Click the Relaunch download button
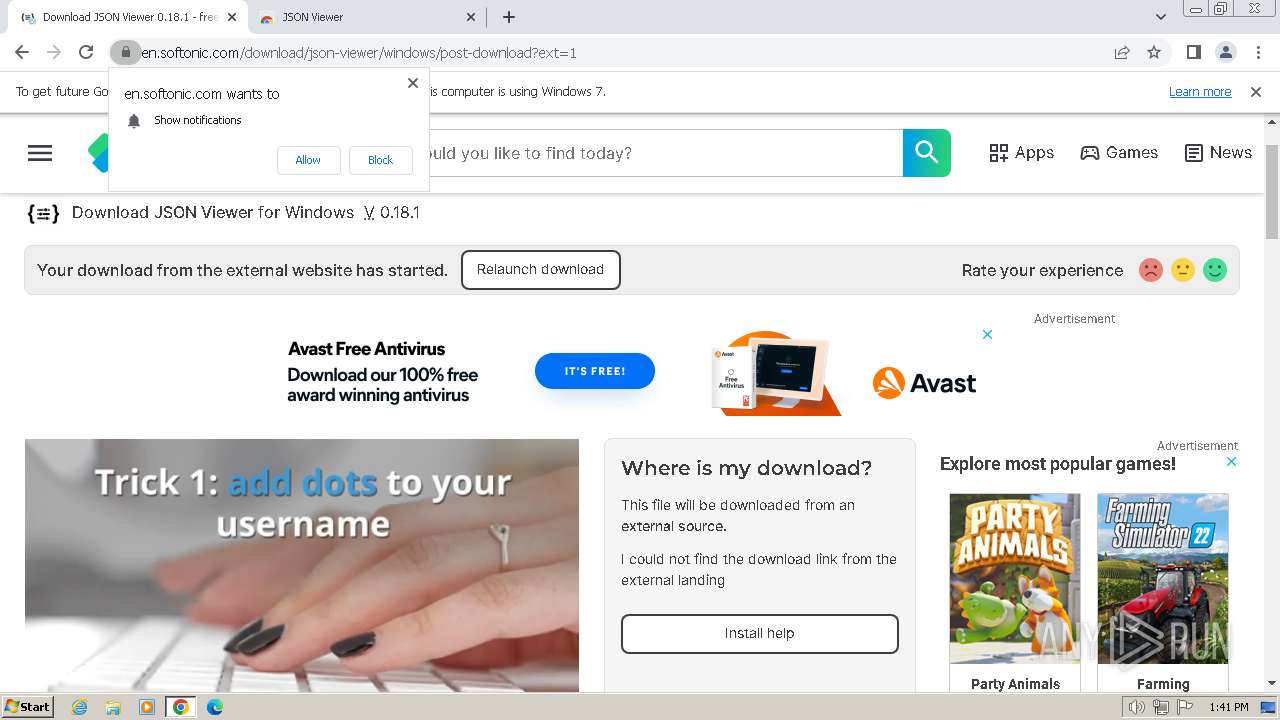Screen dimensions: 1280x720 point(540,270)
